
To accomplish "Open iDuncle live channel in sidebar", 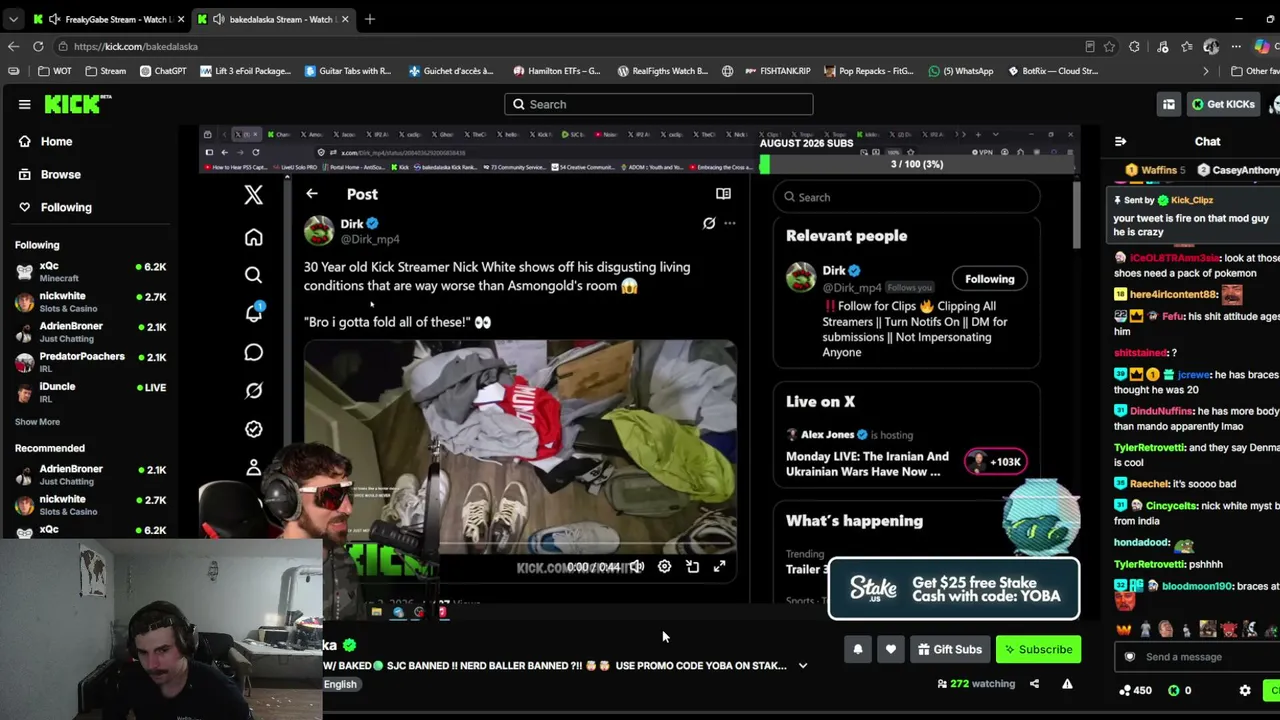I will (90, 392).
